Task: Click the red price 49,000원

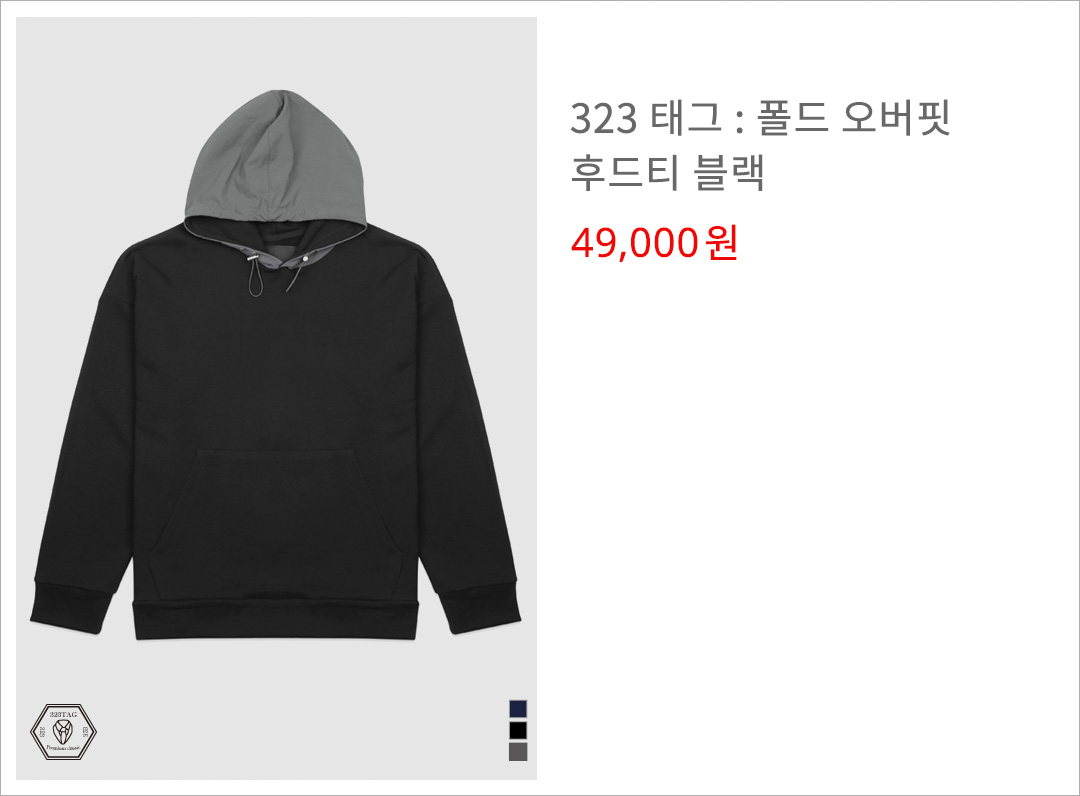Action: (x=654, y=242)
